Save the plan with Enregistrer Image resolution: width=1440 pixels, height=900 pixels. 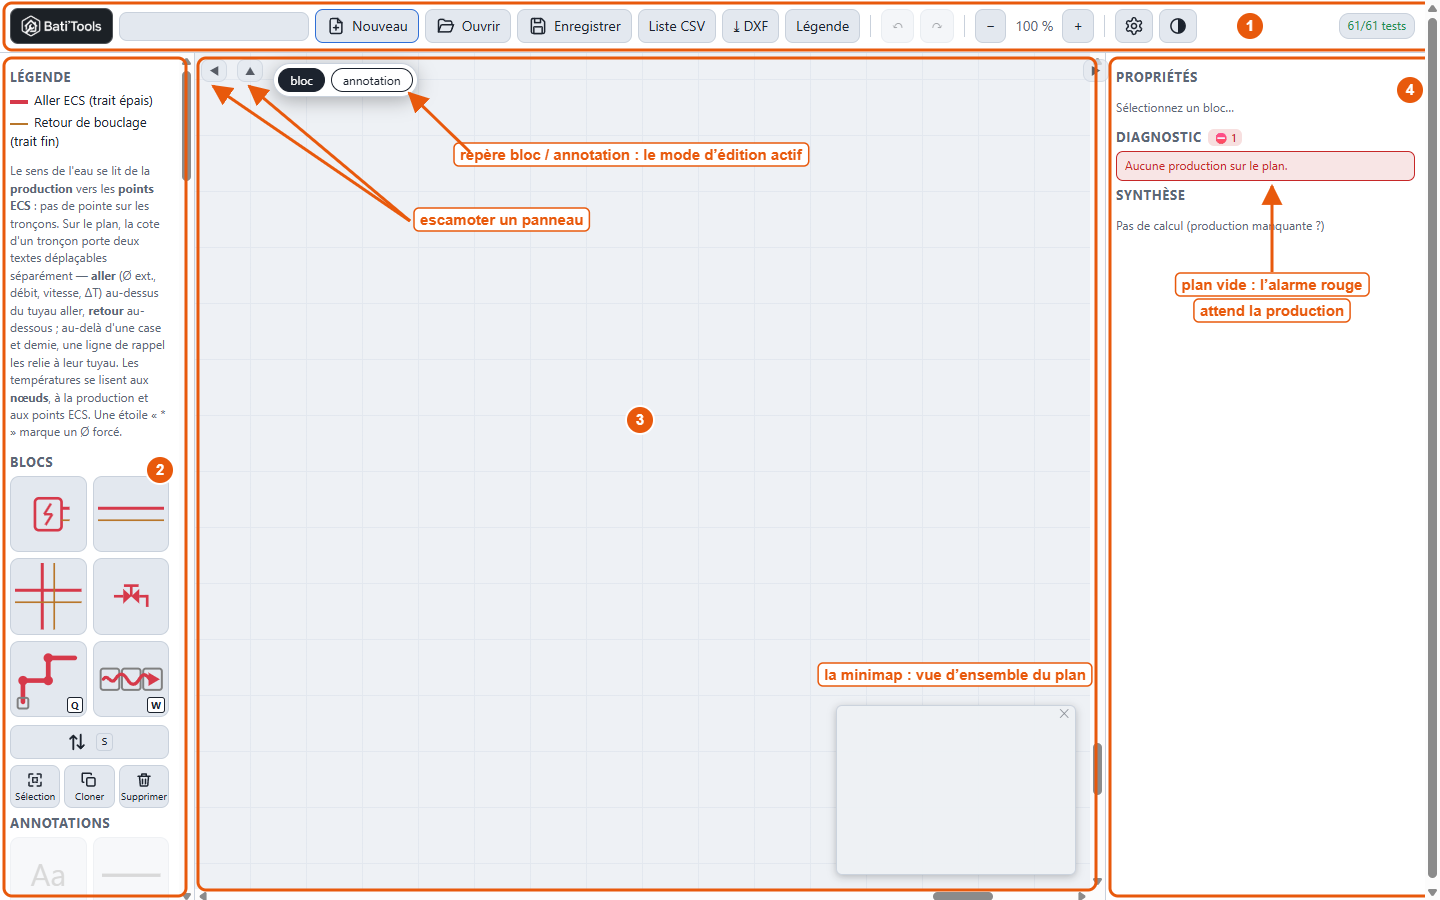(575, 26)
